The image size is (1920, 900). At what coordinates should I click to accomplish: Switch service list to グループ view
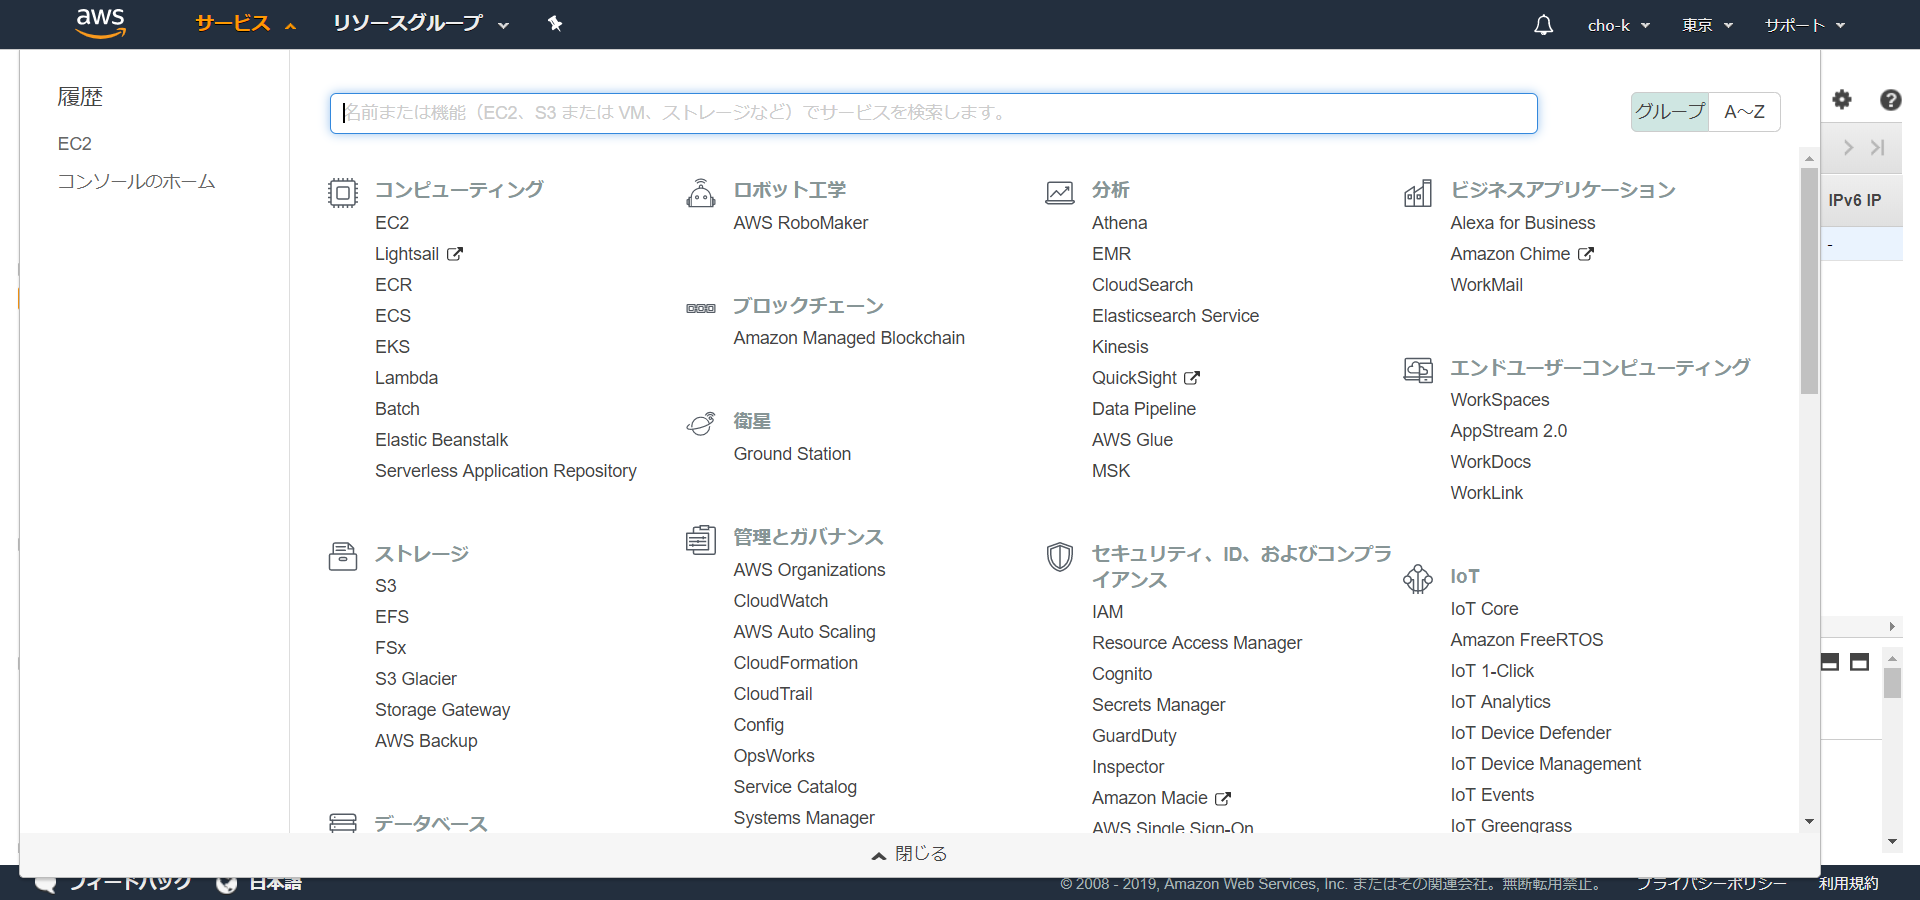pyautogui.click(x=1669, y=112)
